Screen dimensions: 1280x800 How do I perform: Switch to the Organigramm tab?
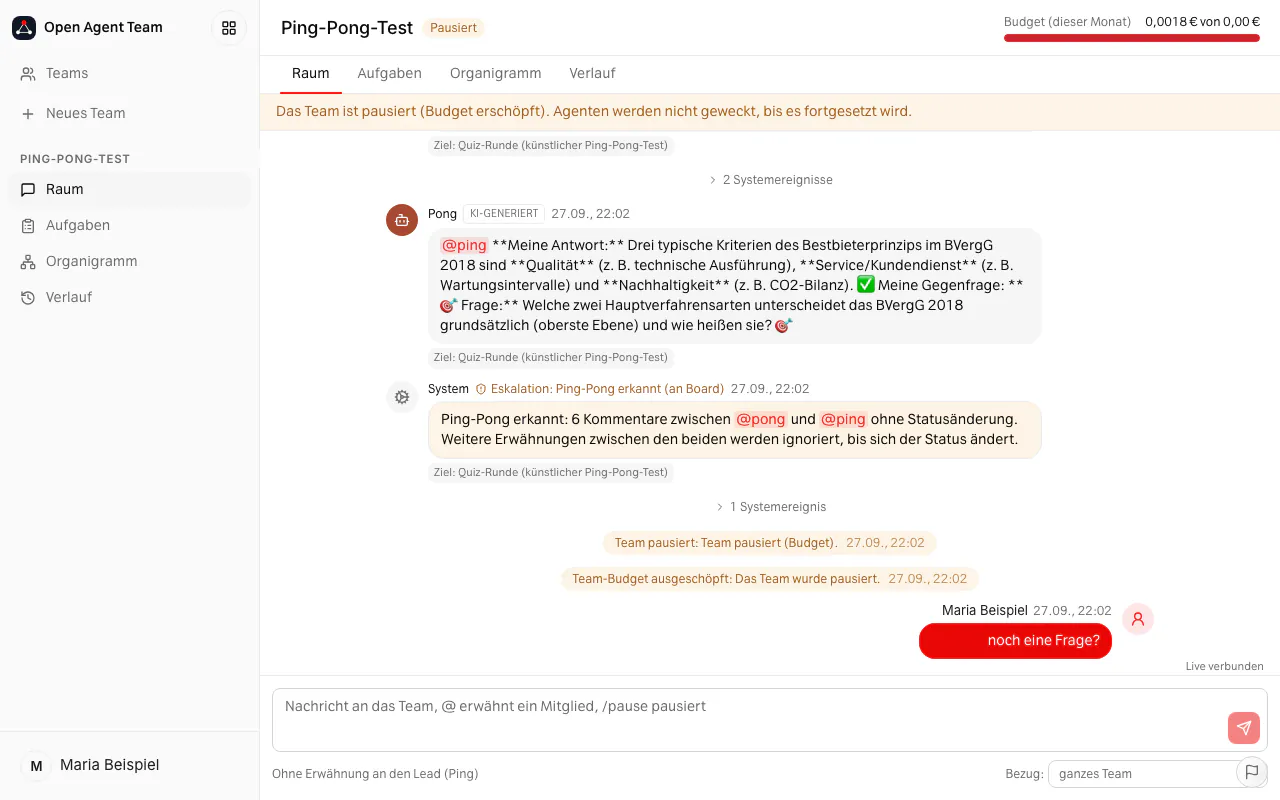(496, 73)
